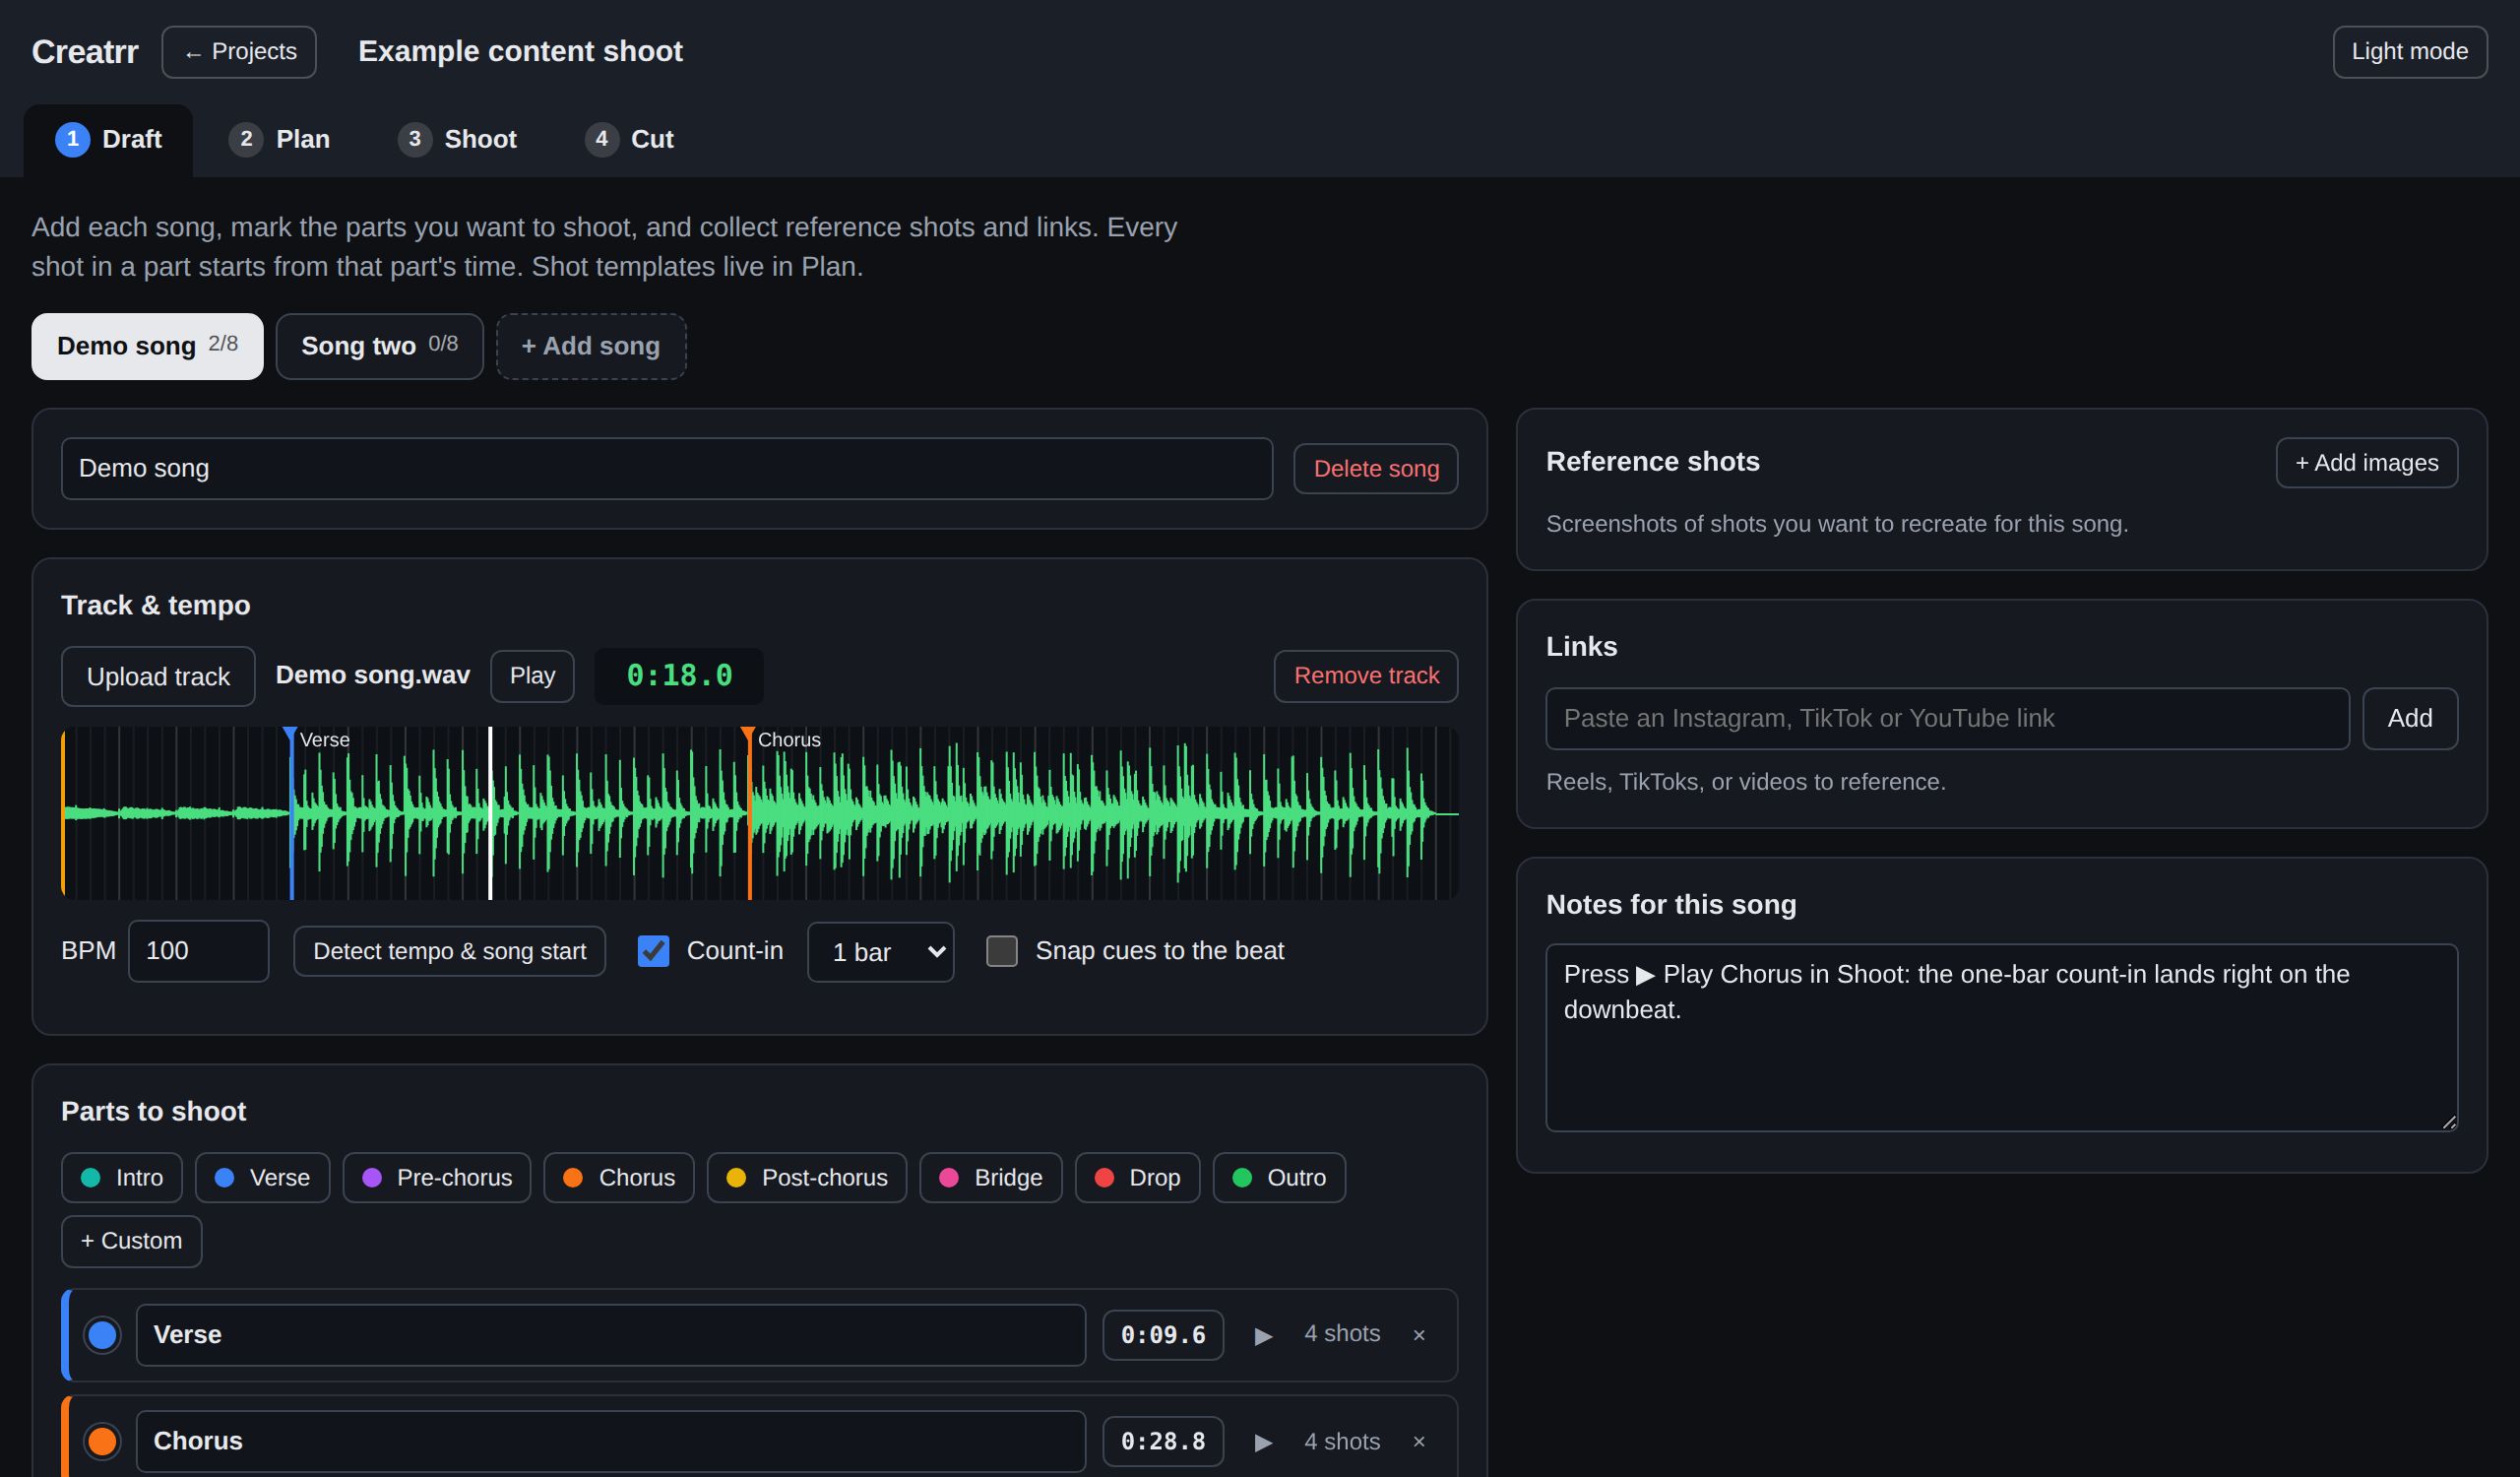Add reference images
This screenshot has height=1477, width=2520.
(2366, 463)
